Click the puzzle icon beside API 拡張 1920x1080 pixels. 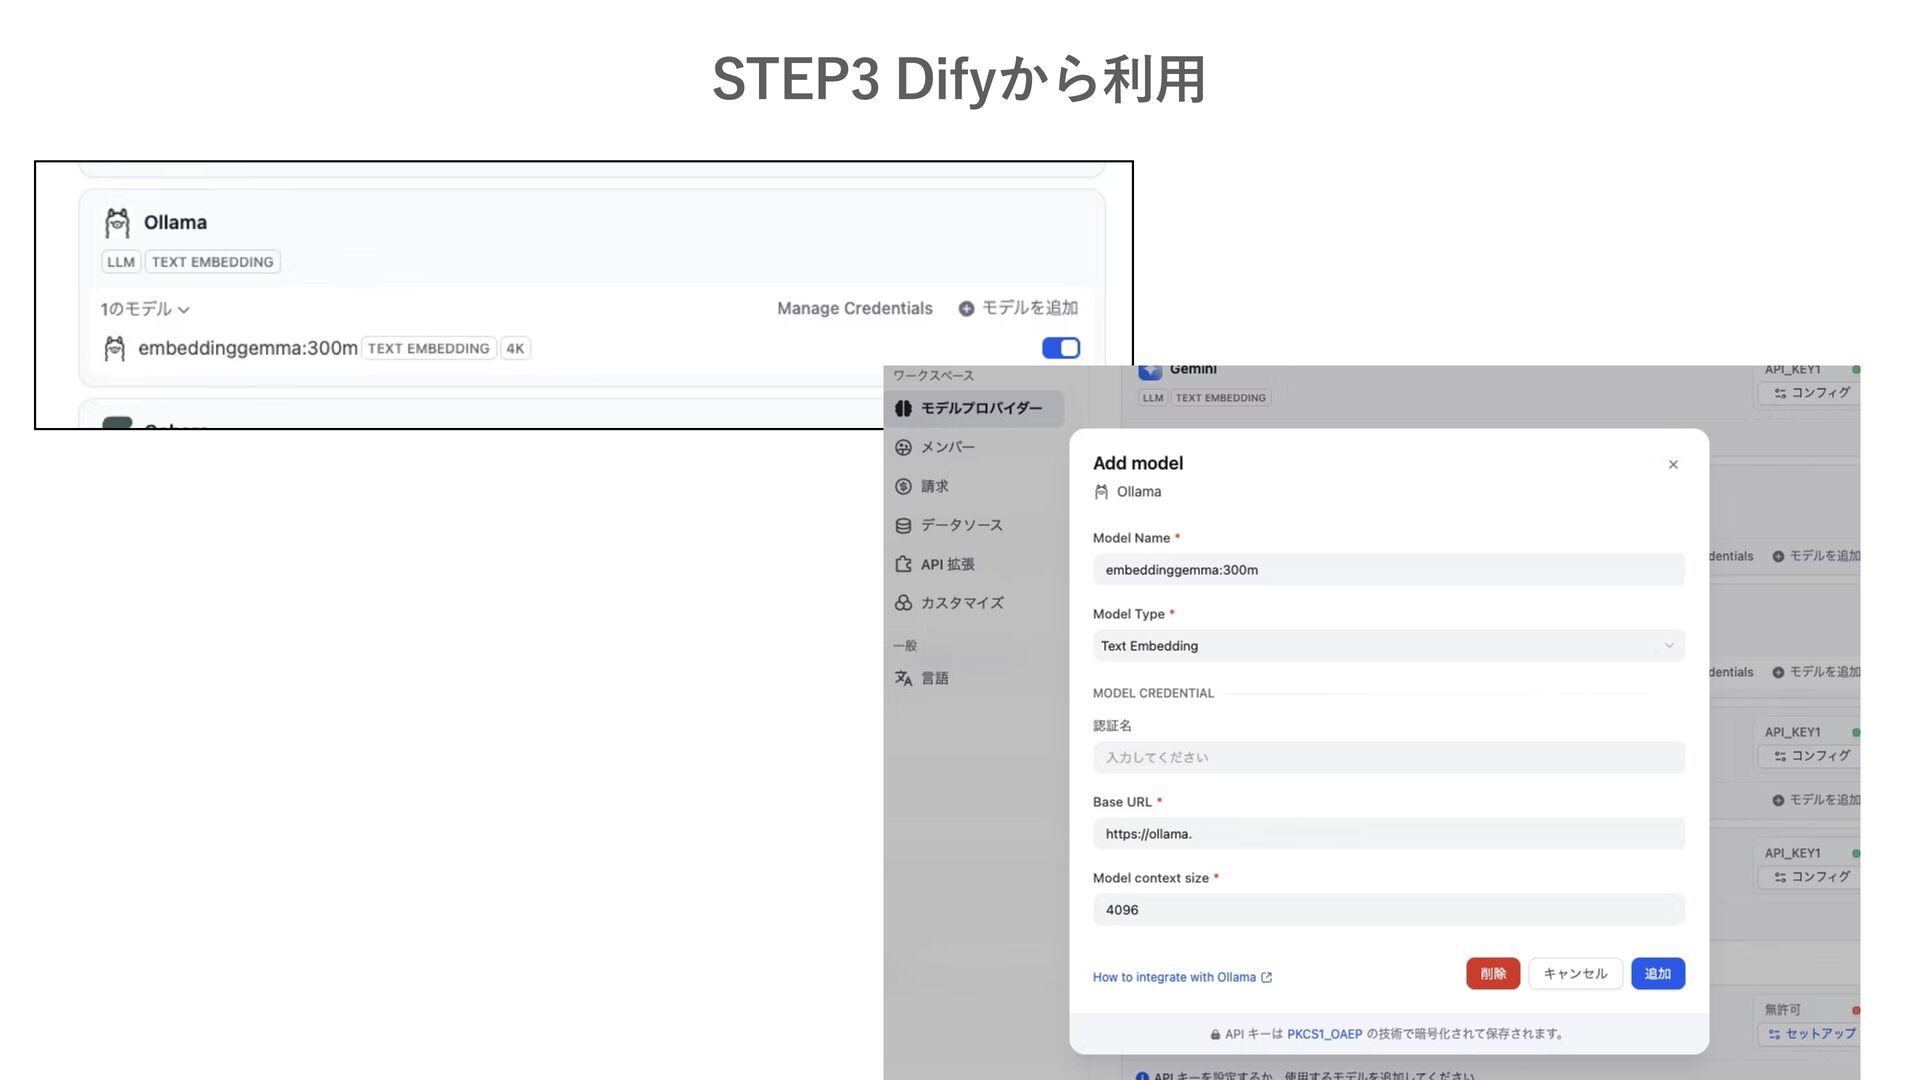point(903,564)
